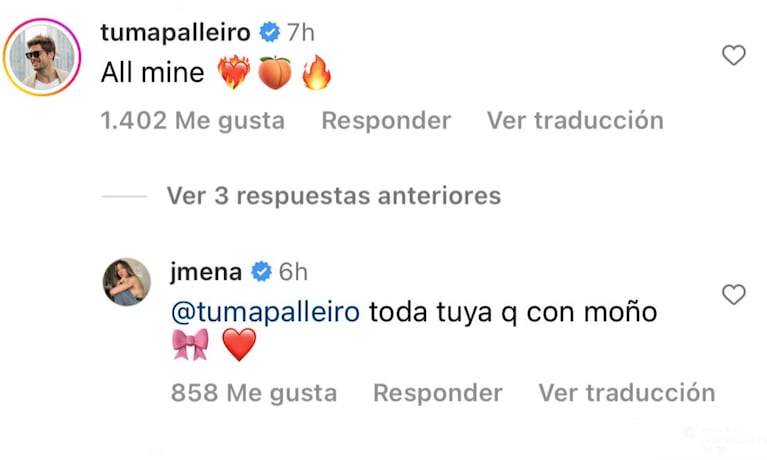The image size is (767, 460).
Task: Reply to tumapalleiro's comment via Responder
Action: [x=386, y=121]
